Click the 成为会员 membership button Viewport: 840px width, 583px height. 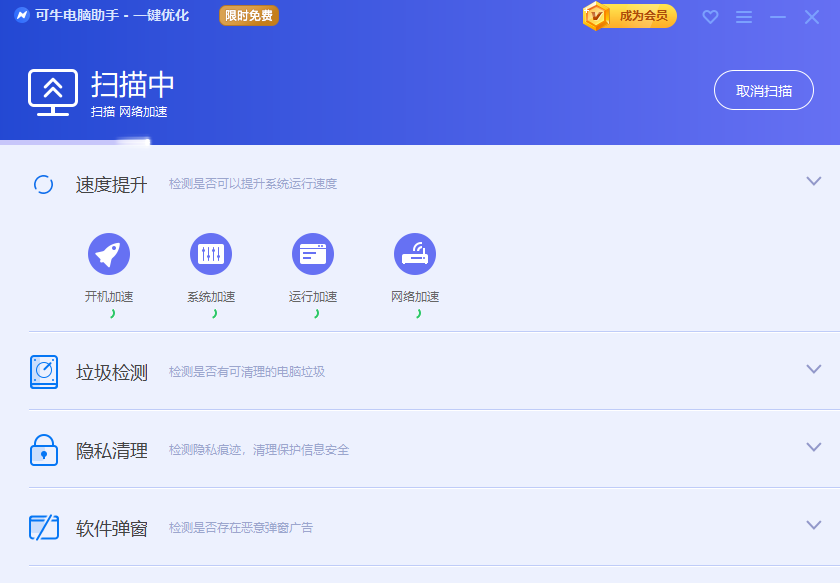(631, 16)
